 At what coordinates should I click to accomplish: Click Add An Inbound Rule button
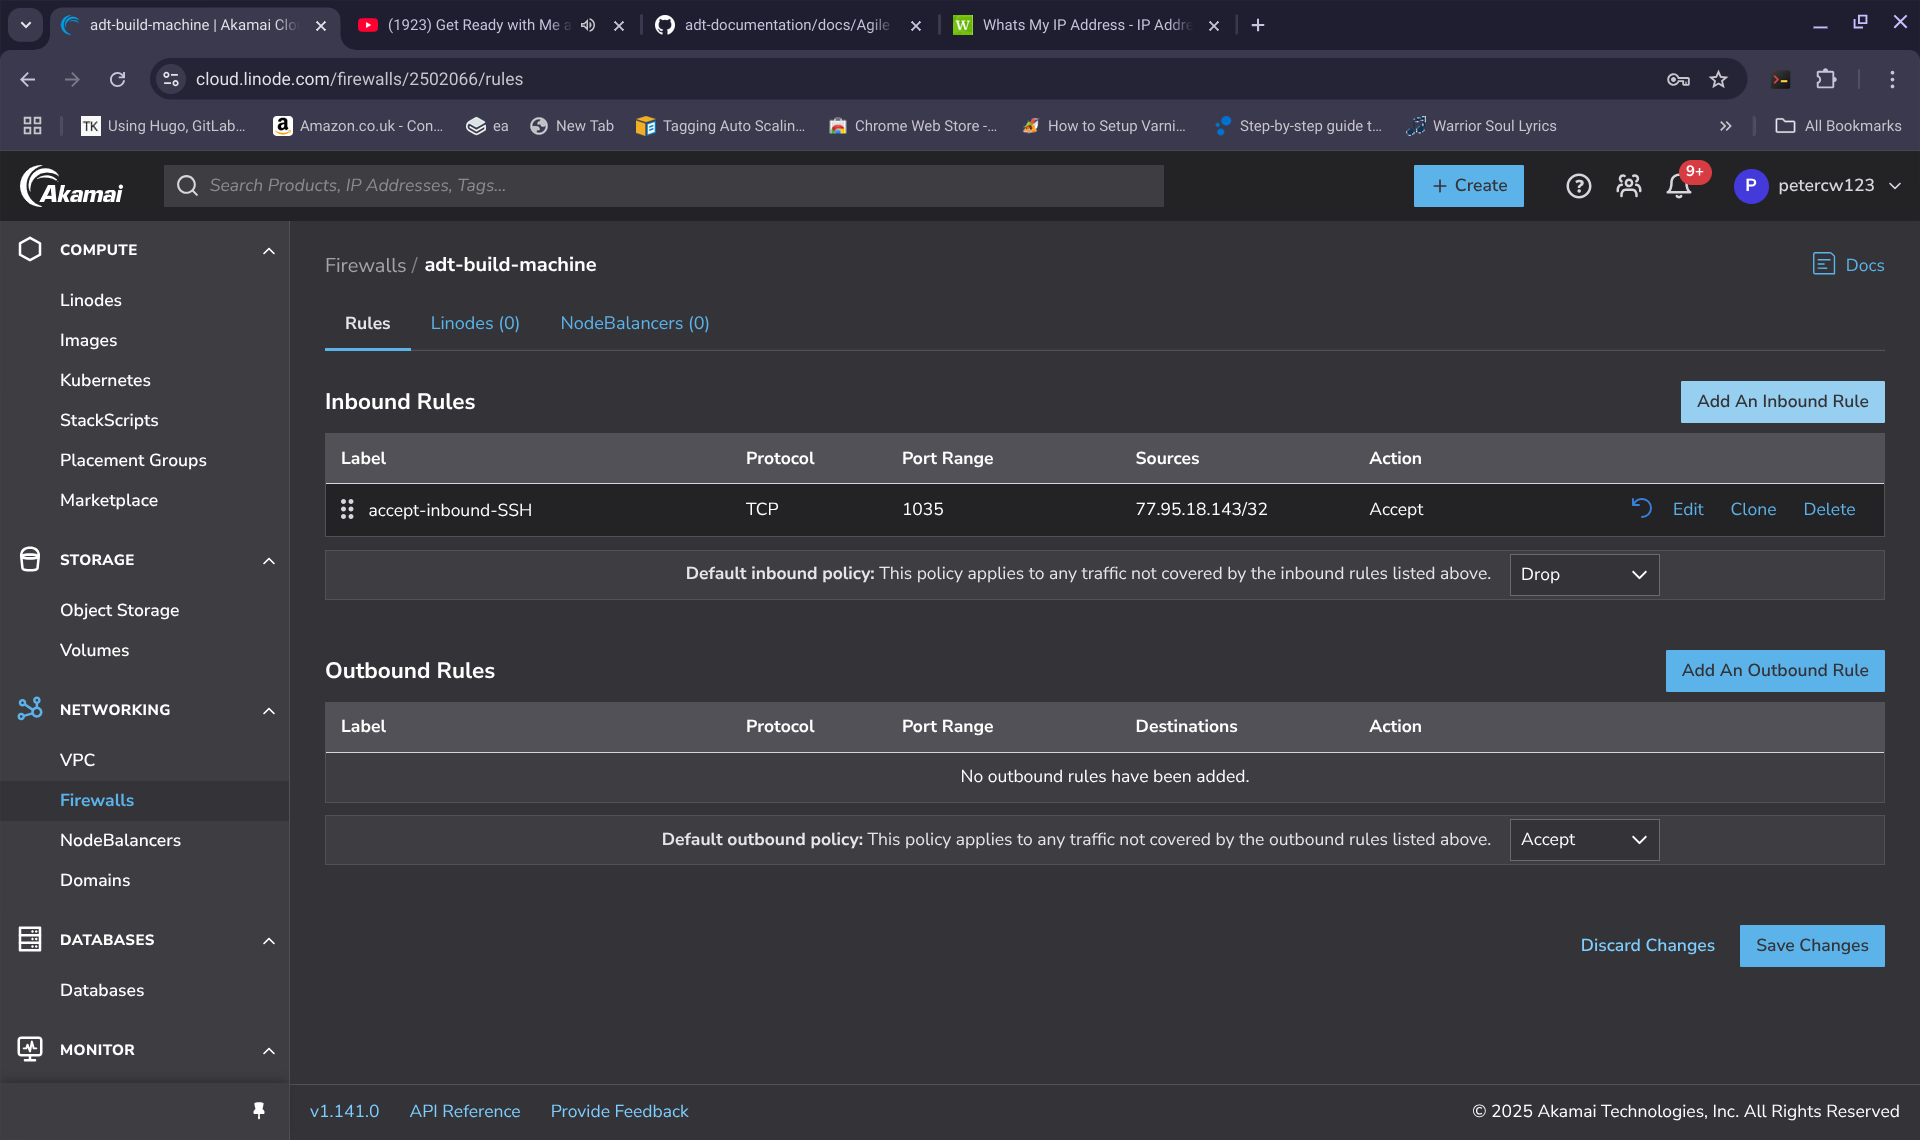click(1781, 401)
